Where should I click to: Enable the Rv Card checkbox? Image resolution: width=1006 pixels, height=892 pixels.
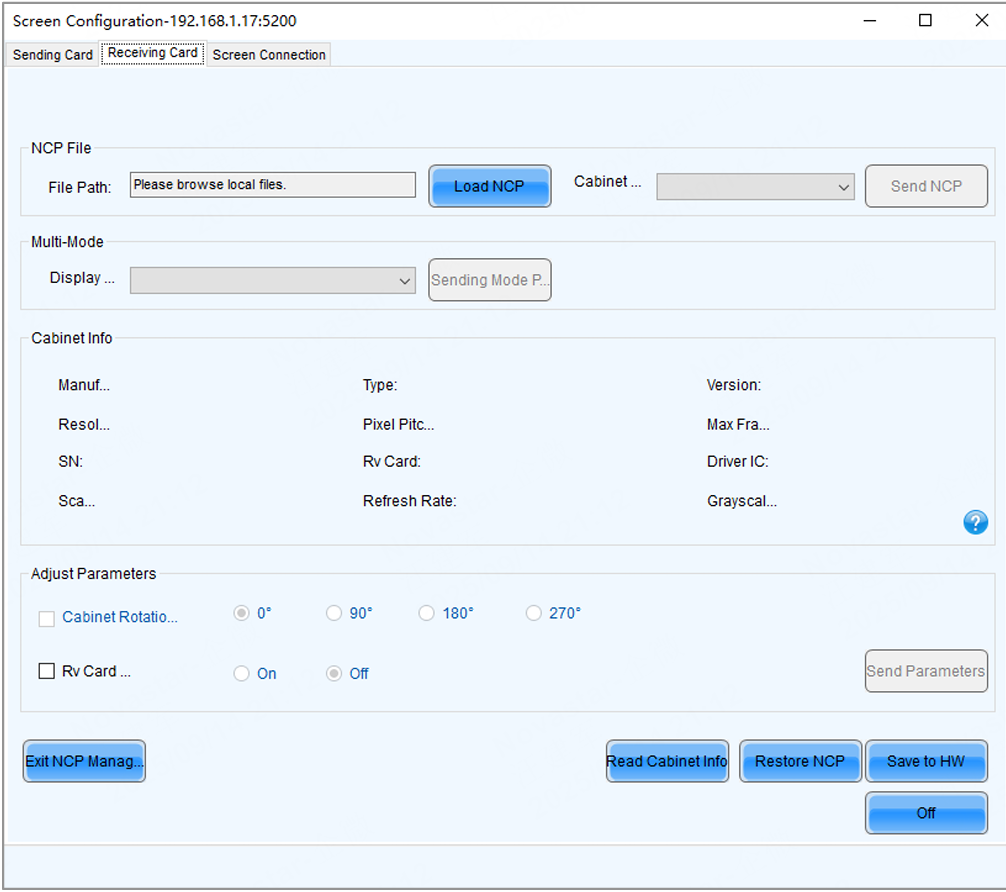(x=46, y=672)
